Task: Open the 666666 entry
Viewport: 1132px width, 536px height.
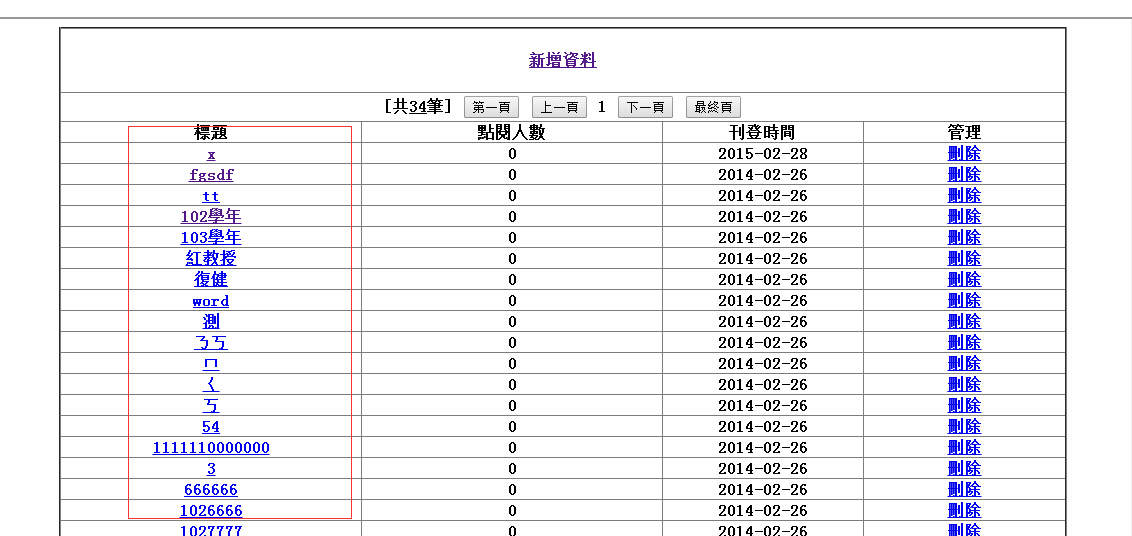Action: [211, 490]
